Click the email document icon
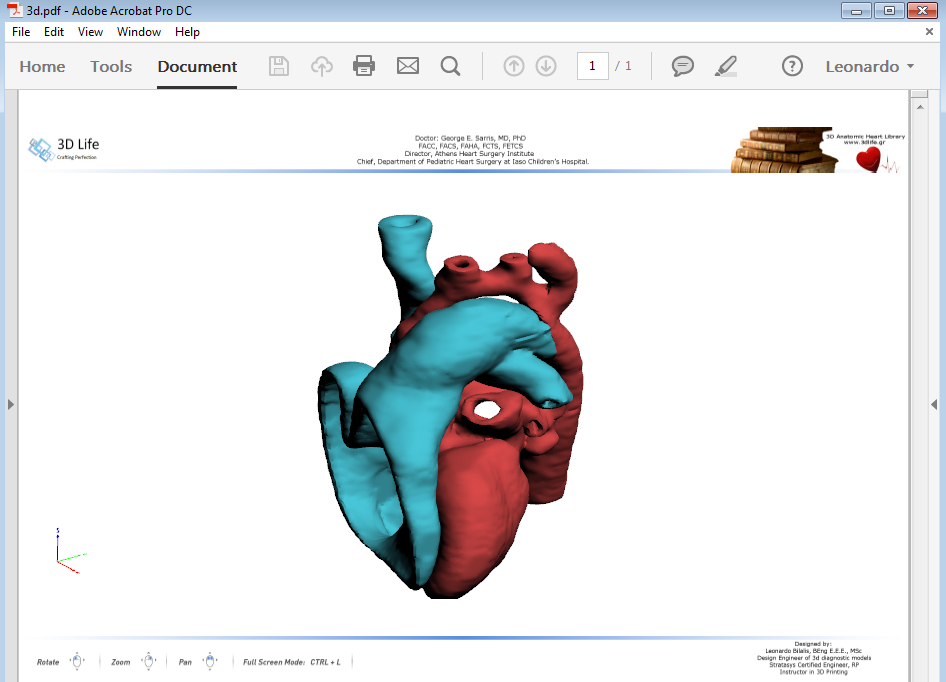 click(405, 65)
